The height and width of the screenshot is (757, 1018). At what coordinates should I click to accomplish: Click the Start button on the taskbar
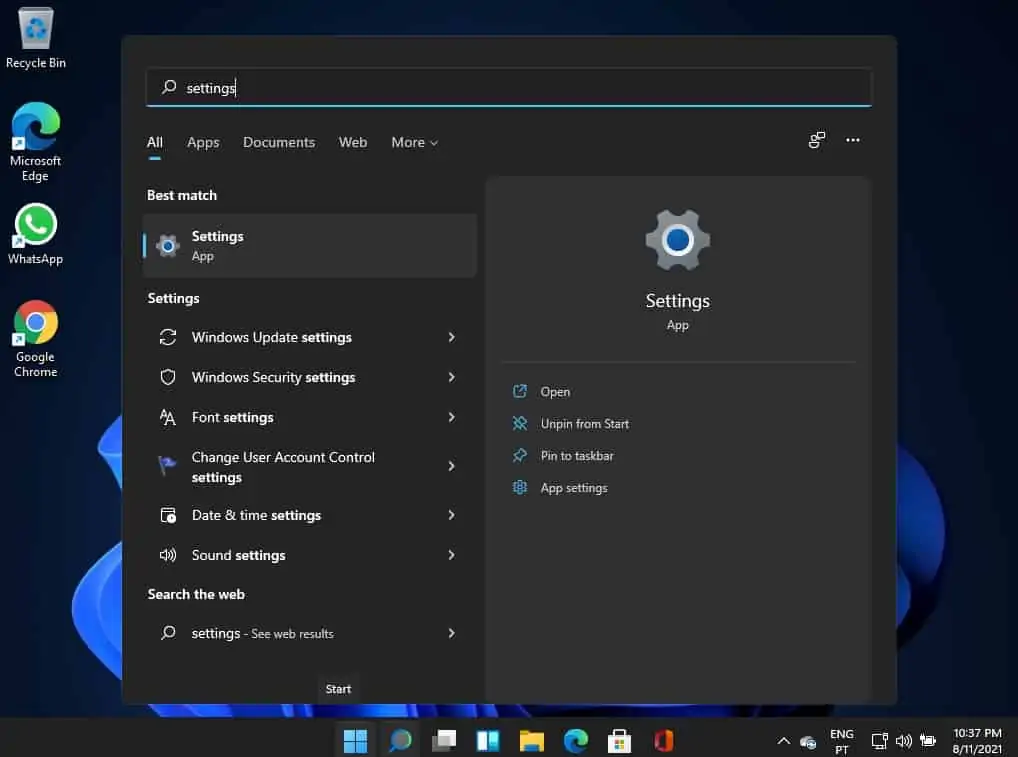click(355, 741)
